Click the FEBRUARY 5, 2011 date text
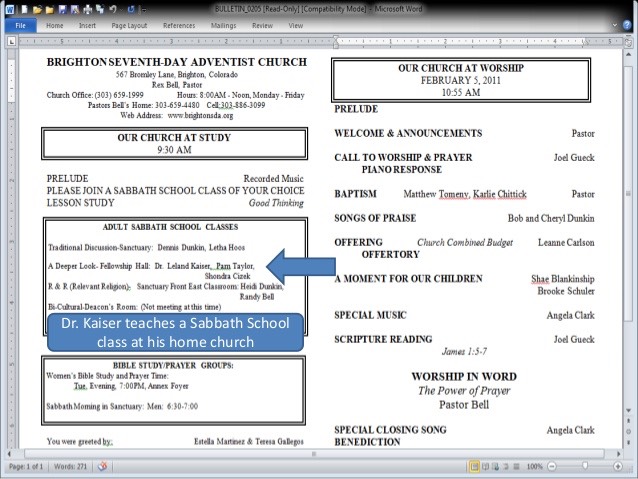The width and height of the screenshot is (638, 479). (461, 80)
